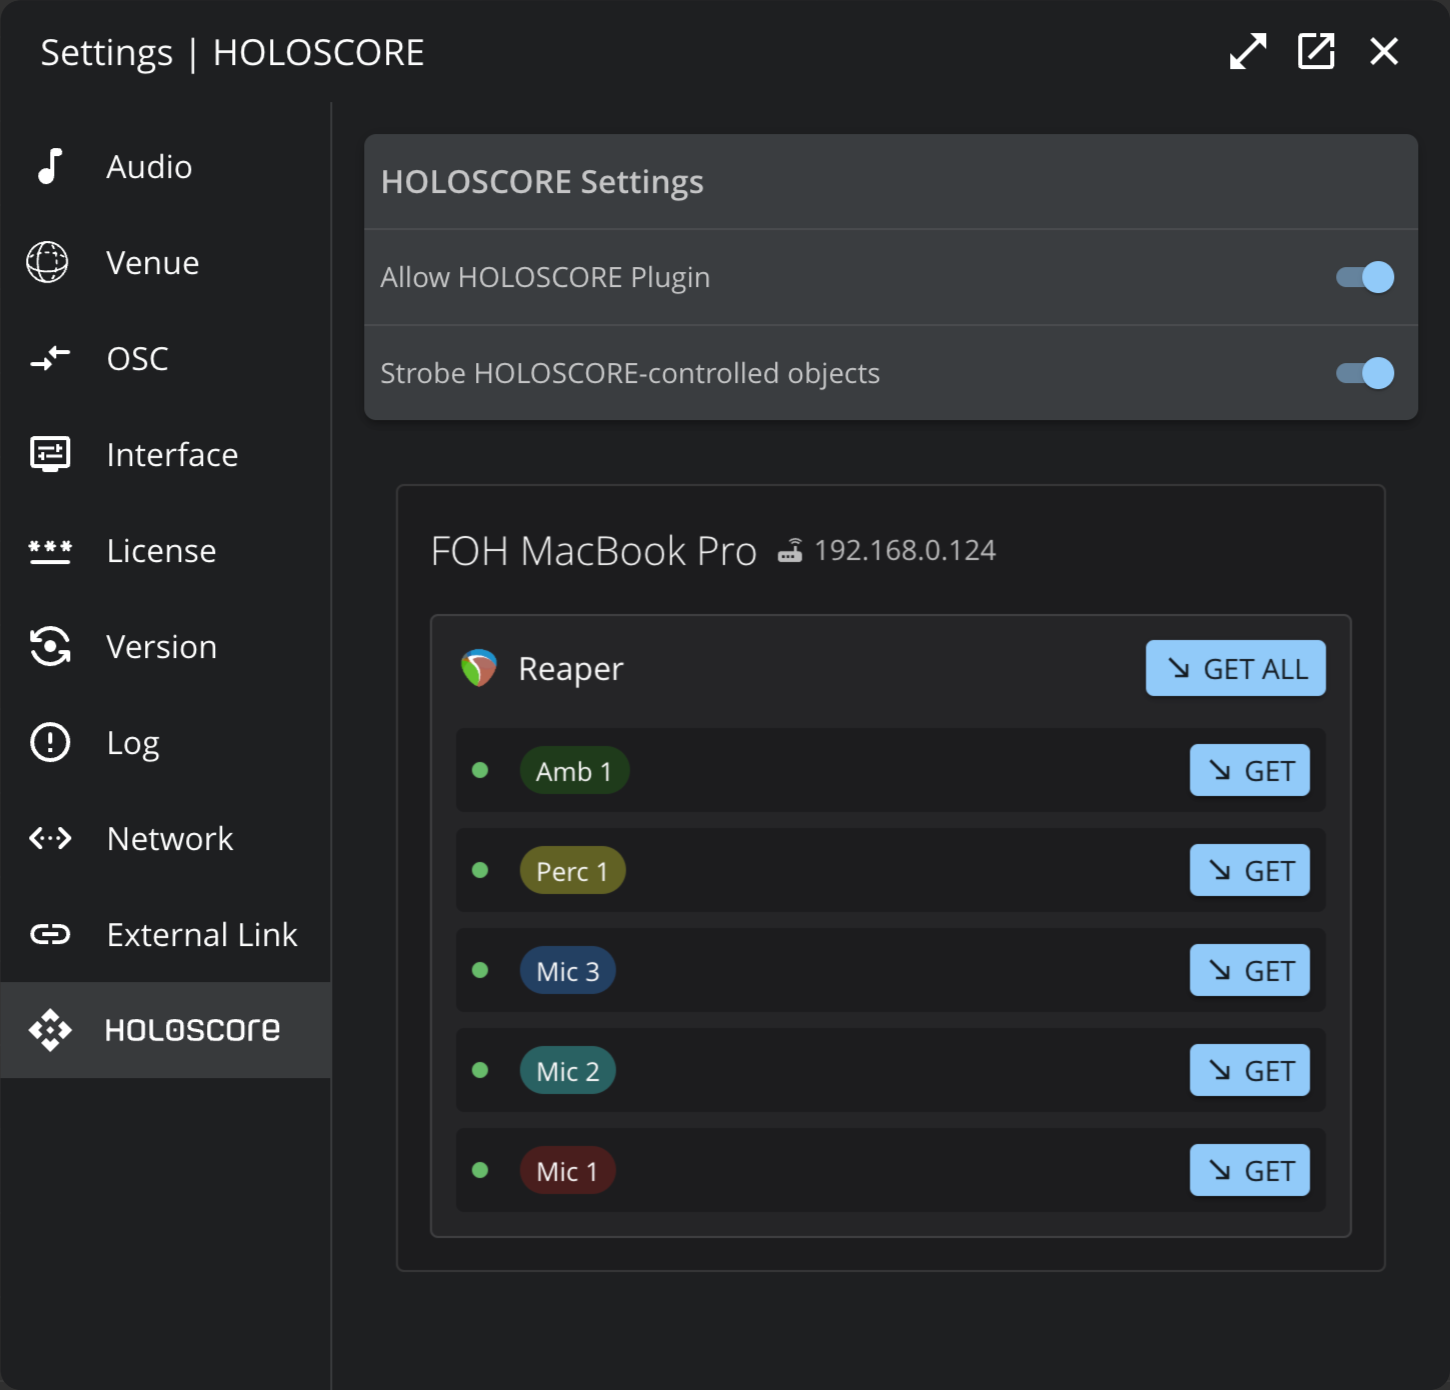The image size is (1450, 1390).
Task: Expand settings panel with diagonal arrows icon
Action: tap(1248, 51)
